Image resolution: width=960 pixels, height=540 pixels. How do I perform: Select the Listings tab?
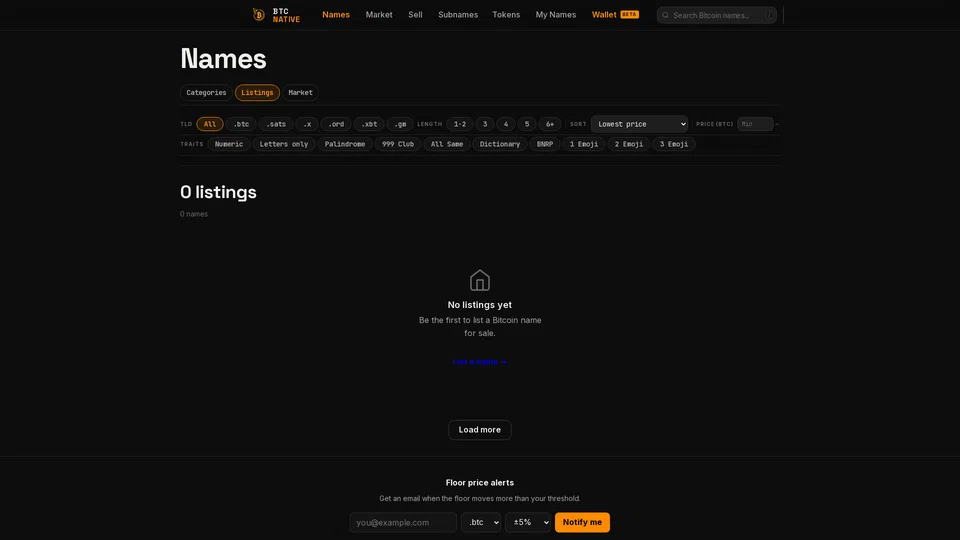point(257,92)
